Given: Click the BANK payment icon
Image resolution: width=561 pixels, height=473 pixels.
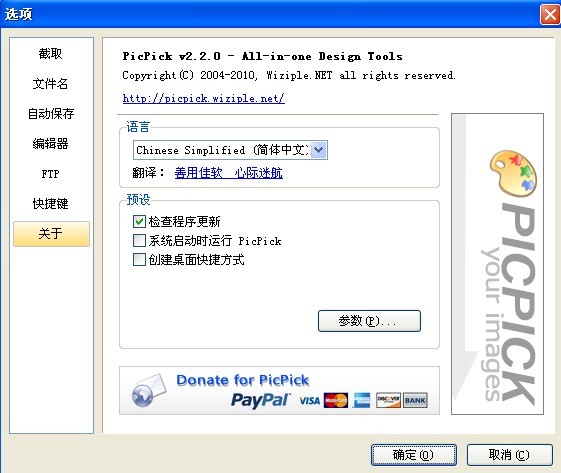Looking at the screenshot, I should pyautogui.click(x=415, y=400).
